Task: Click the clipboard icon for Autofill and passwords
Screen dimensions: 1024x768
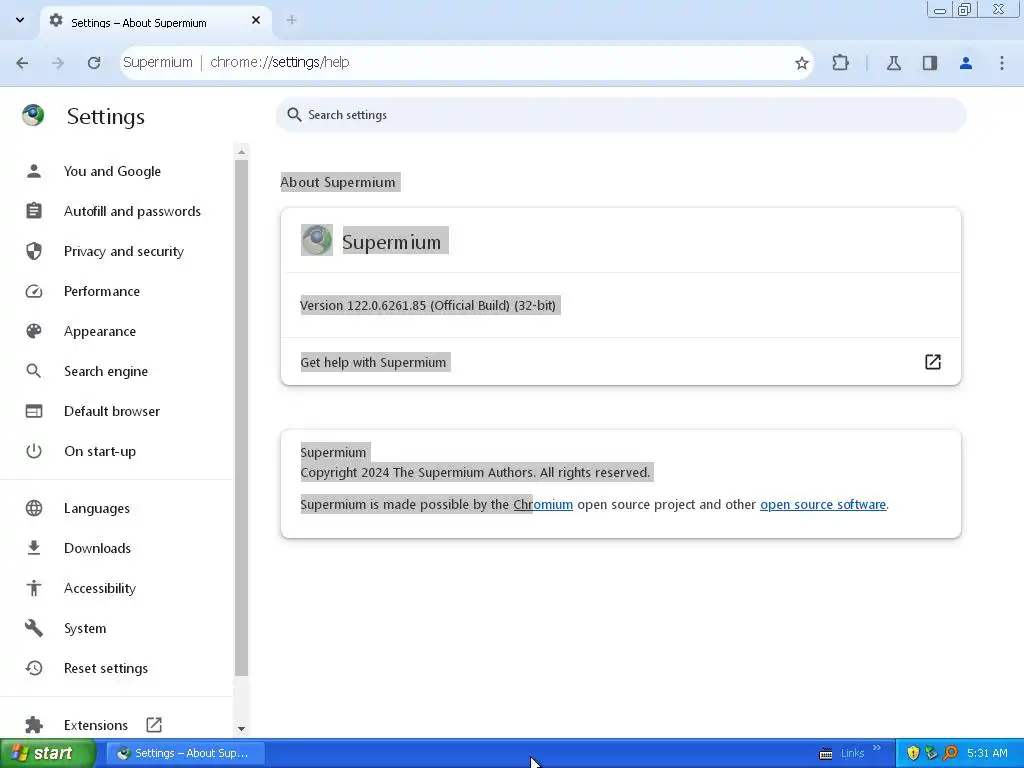Action: pyautogui.click(x=34, y=211)
